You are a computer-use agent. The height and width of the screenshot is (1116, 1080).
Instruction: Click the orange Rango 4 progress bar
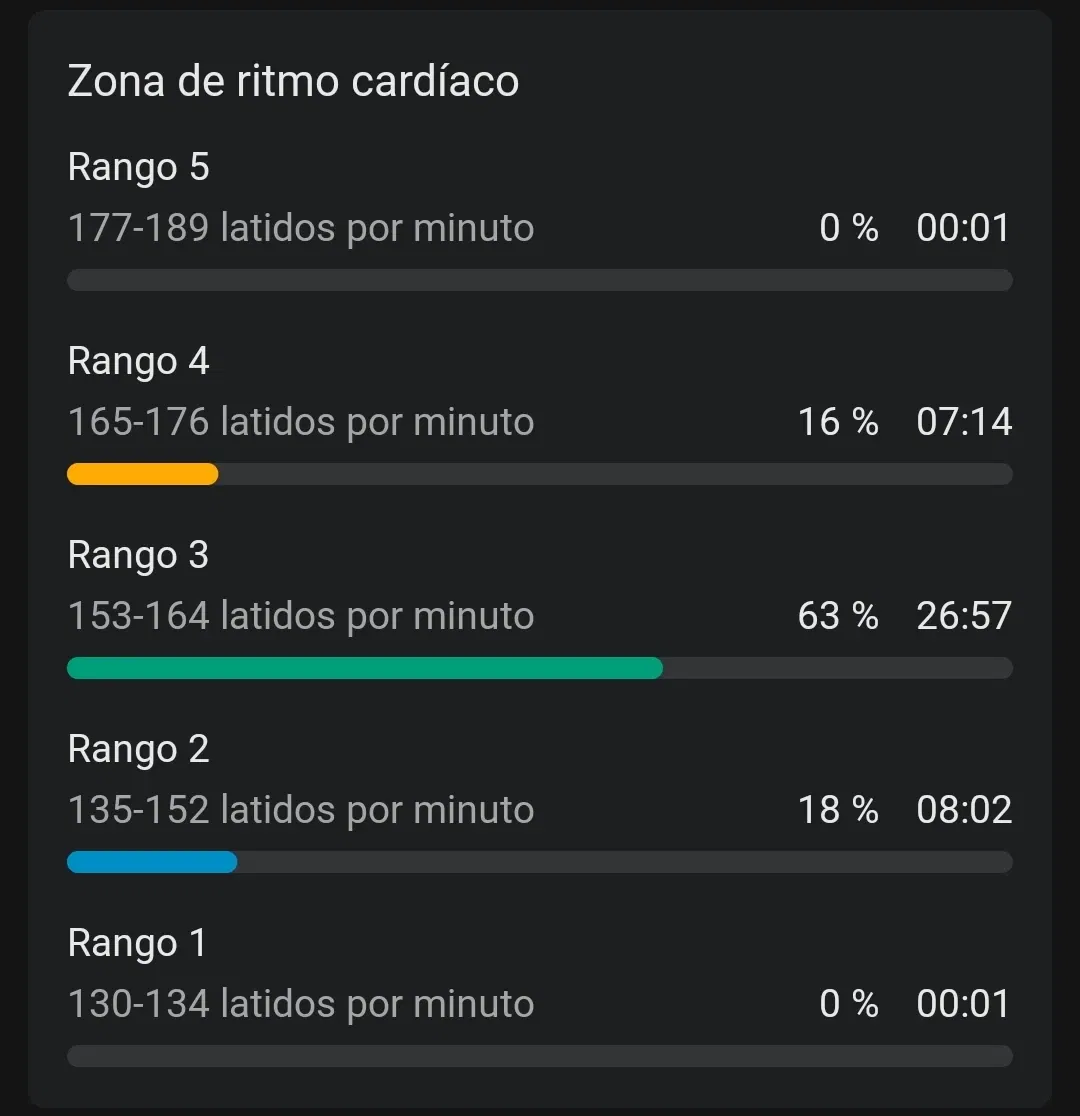(x=142, y=474)
